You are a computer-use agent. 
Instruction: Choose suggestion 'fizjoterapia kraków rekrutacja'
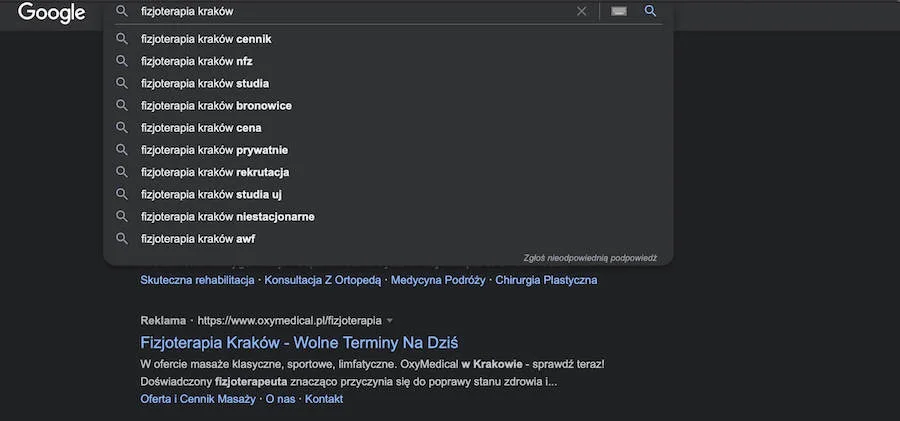pos(214,172)
